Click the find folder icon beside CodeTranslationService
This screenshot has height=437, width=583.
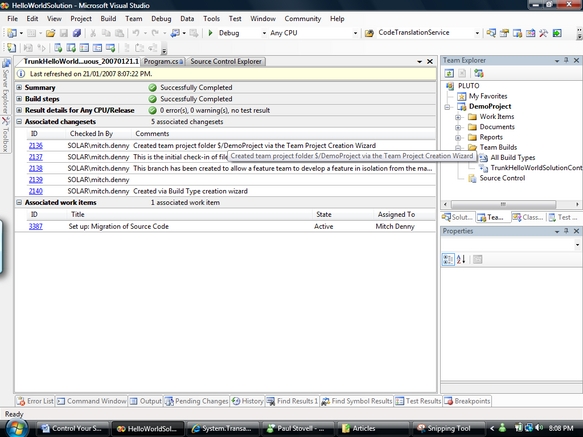[369, 33]
